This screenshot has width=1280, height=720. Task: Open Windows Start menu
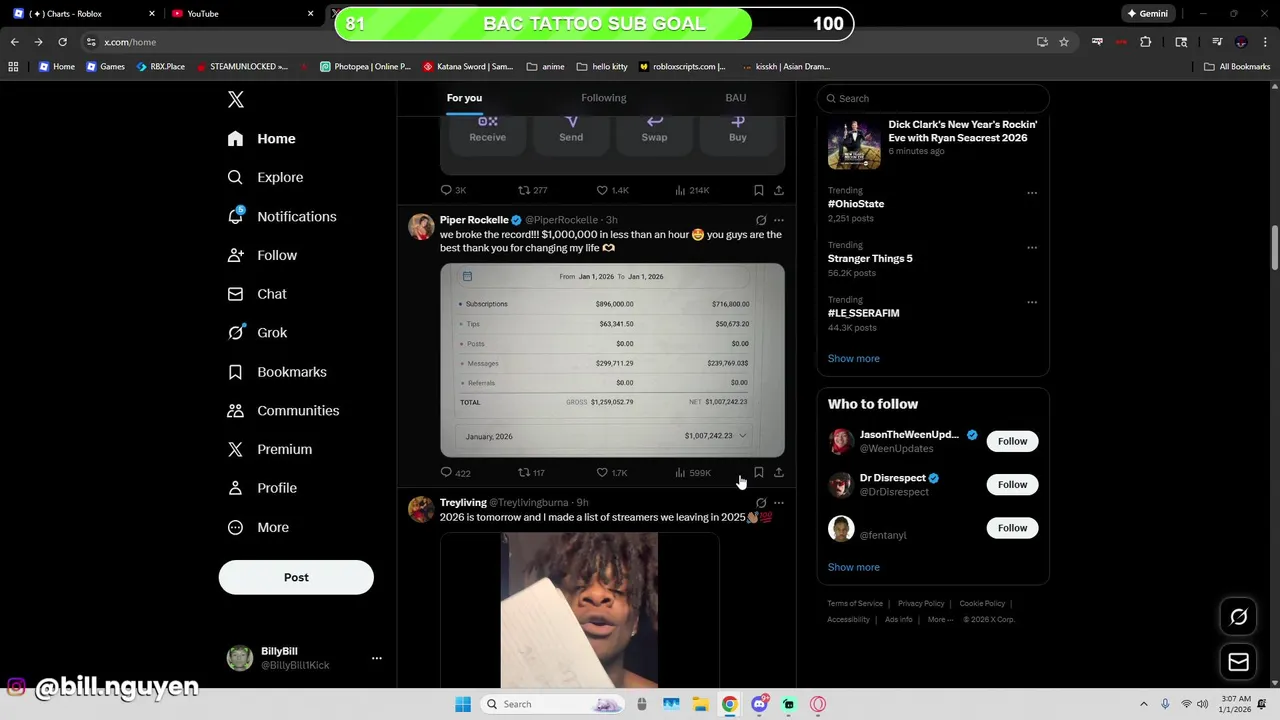tap(463, 704)
